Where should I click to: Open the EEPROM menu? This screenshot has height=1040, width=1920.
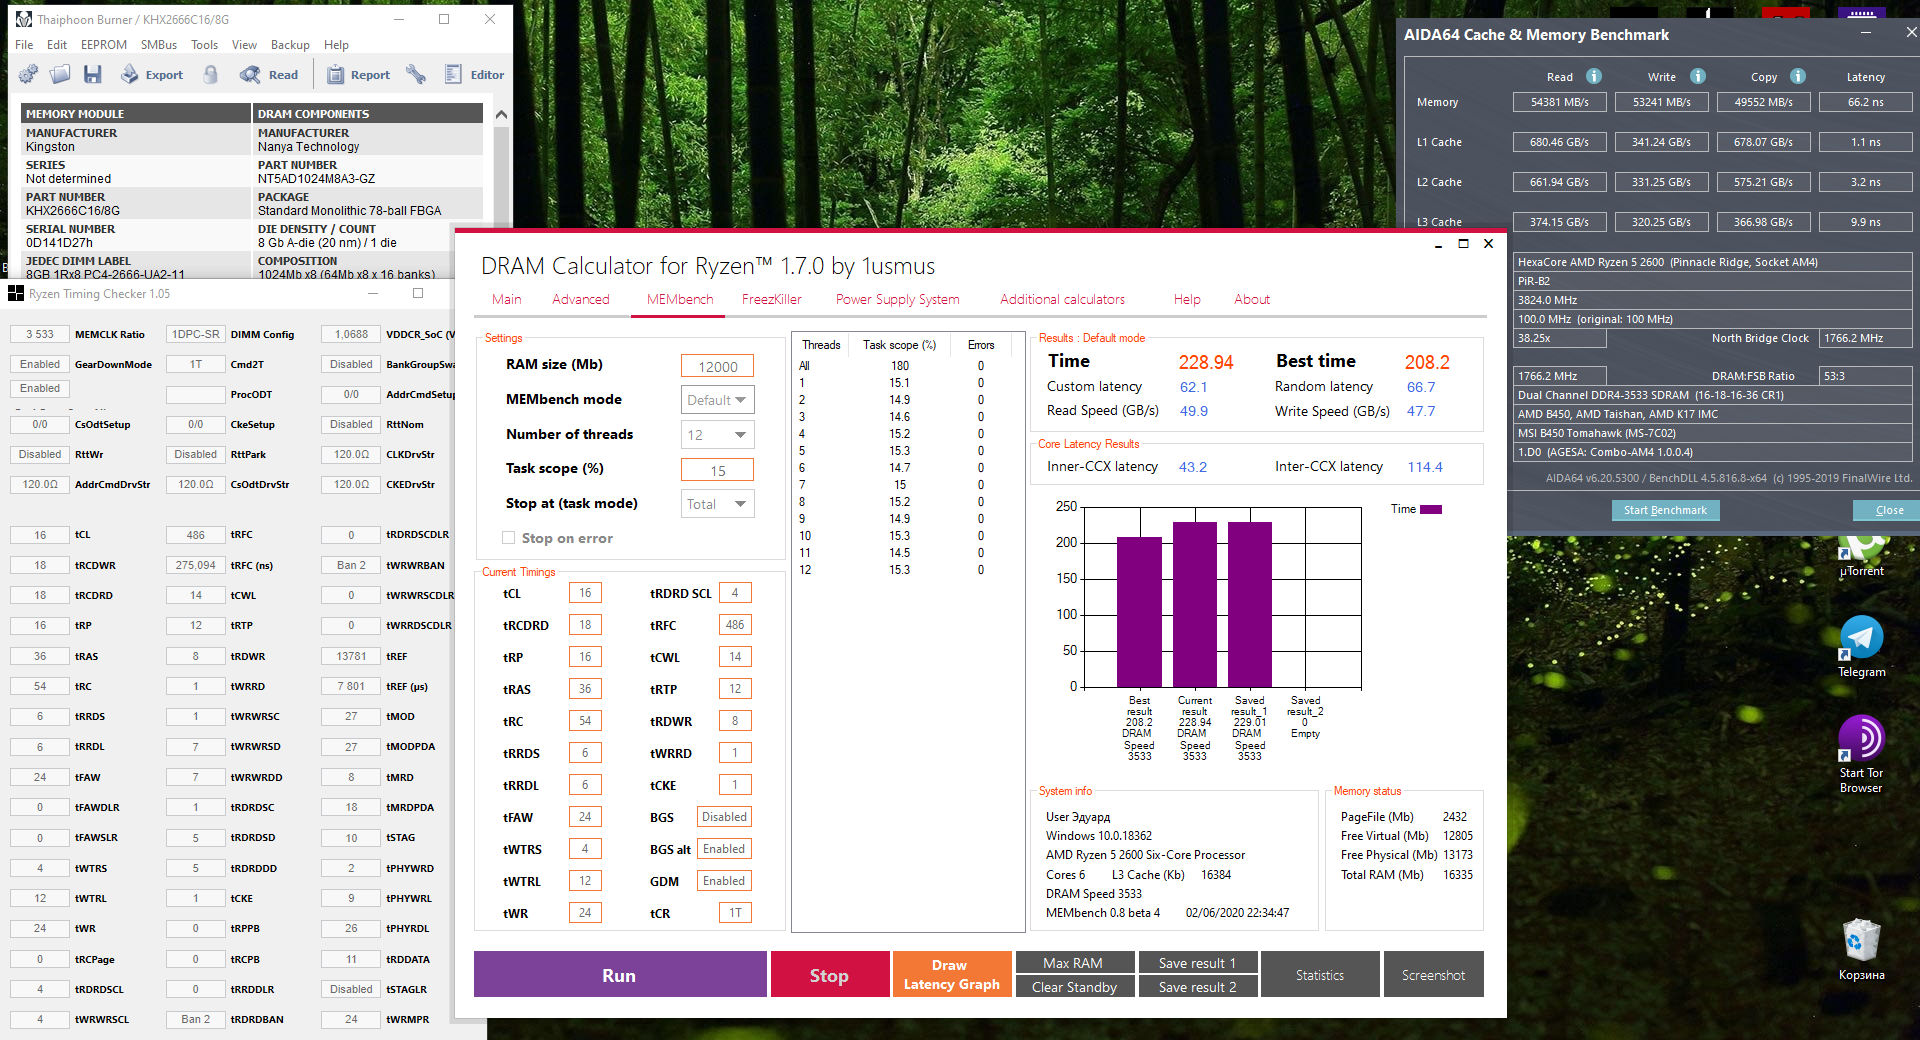click(x=104, y=45)
